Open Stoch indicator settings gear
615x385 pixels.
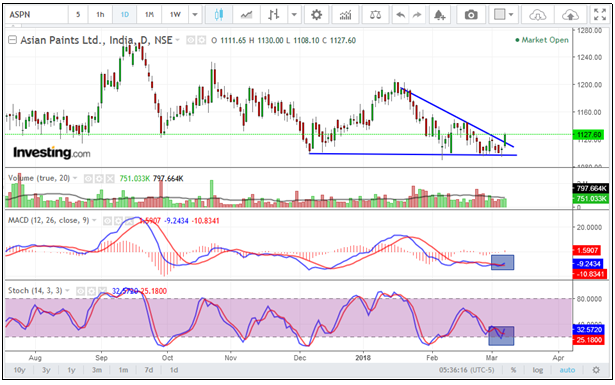tap(91, 291)
